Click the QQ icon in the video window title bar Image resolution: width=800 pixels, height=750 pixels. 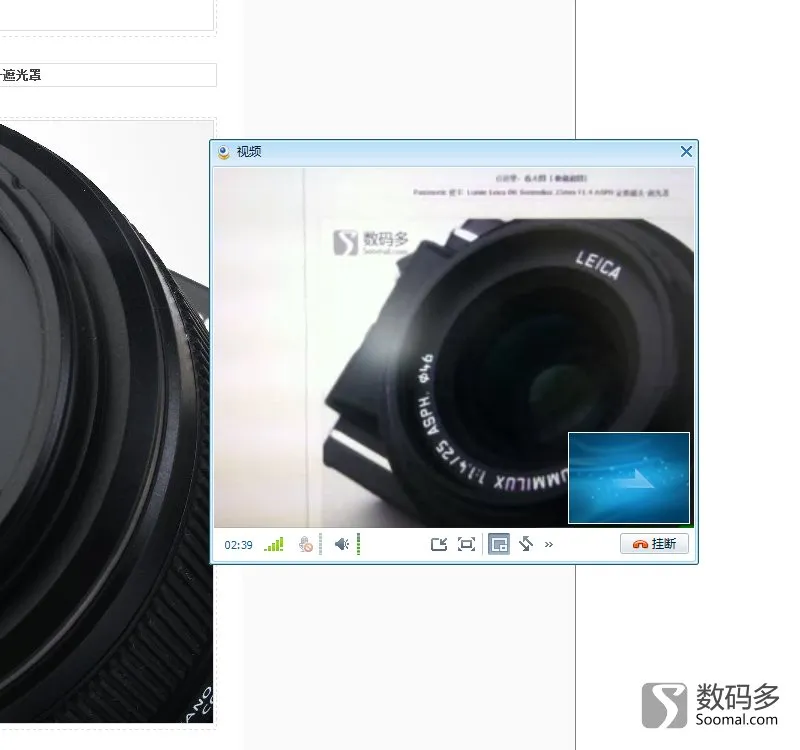(x=223, y=152)
